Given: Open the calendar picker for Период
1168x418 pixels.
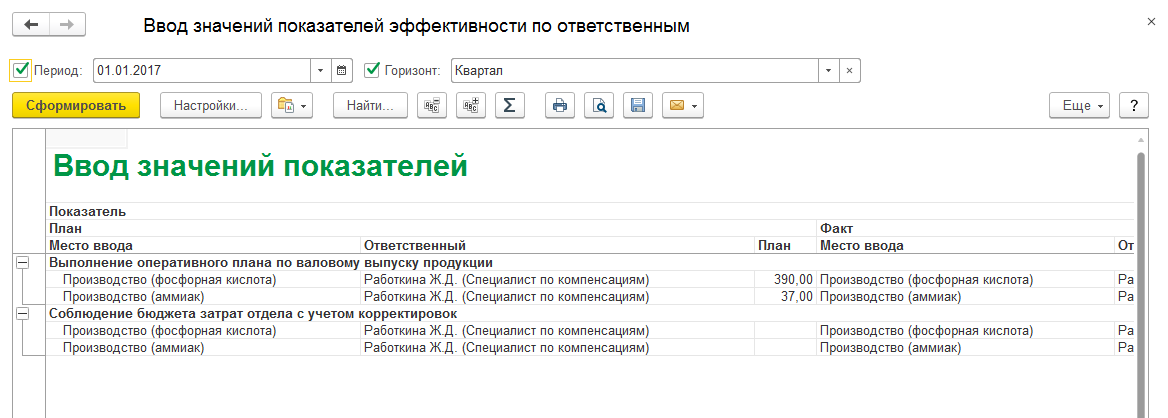Looking at the screenshot, I should click(x=342, y=71).
